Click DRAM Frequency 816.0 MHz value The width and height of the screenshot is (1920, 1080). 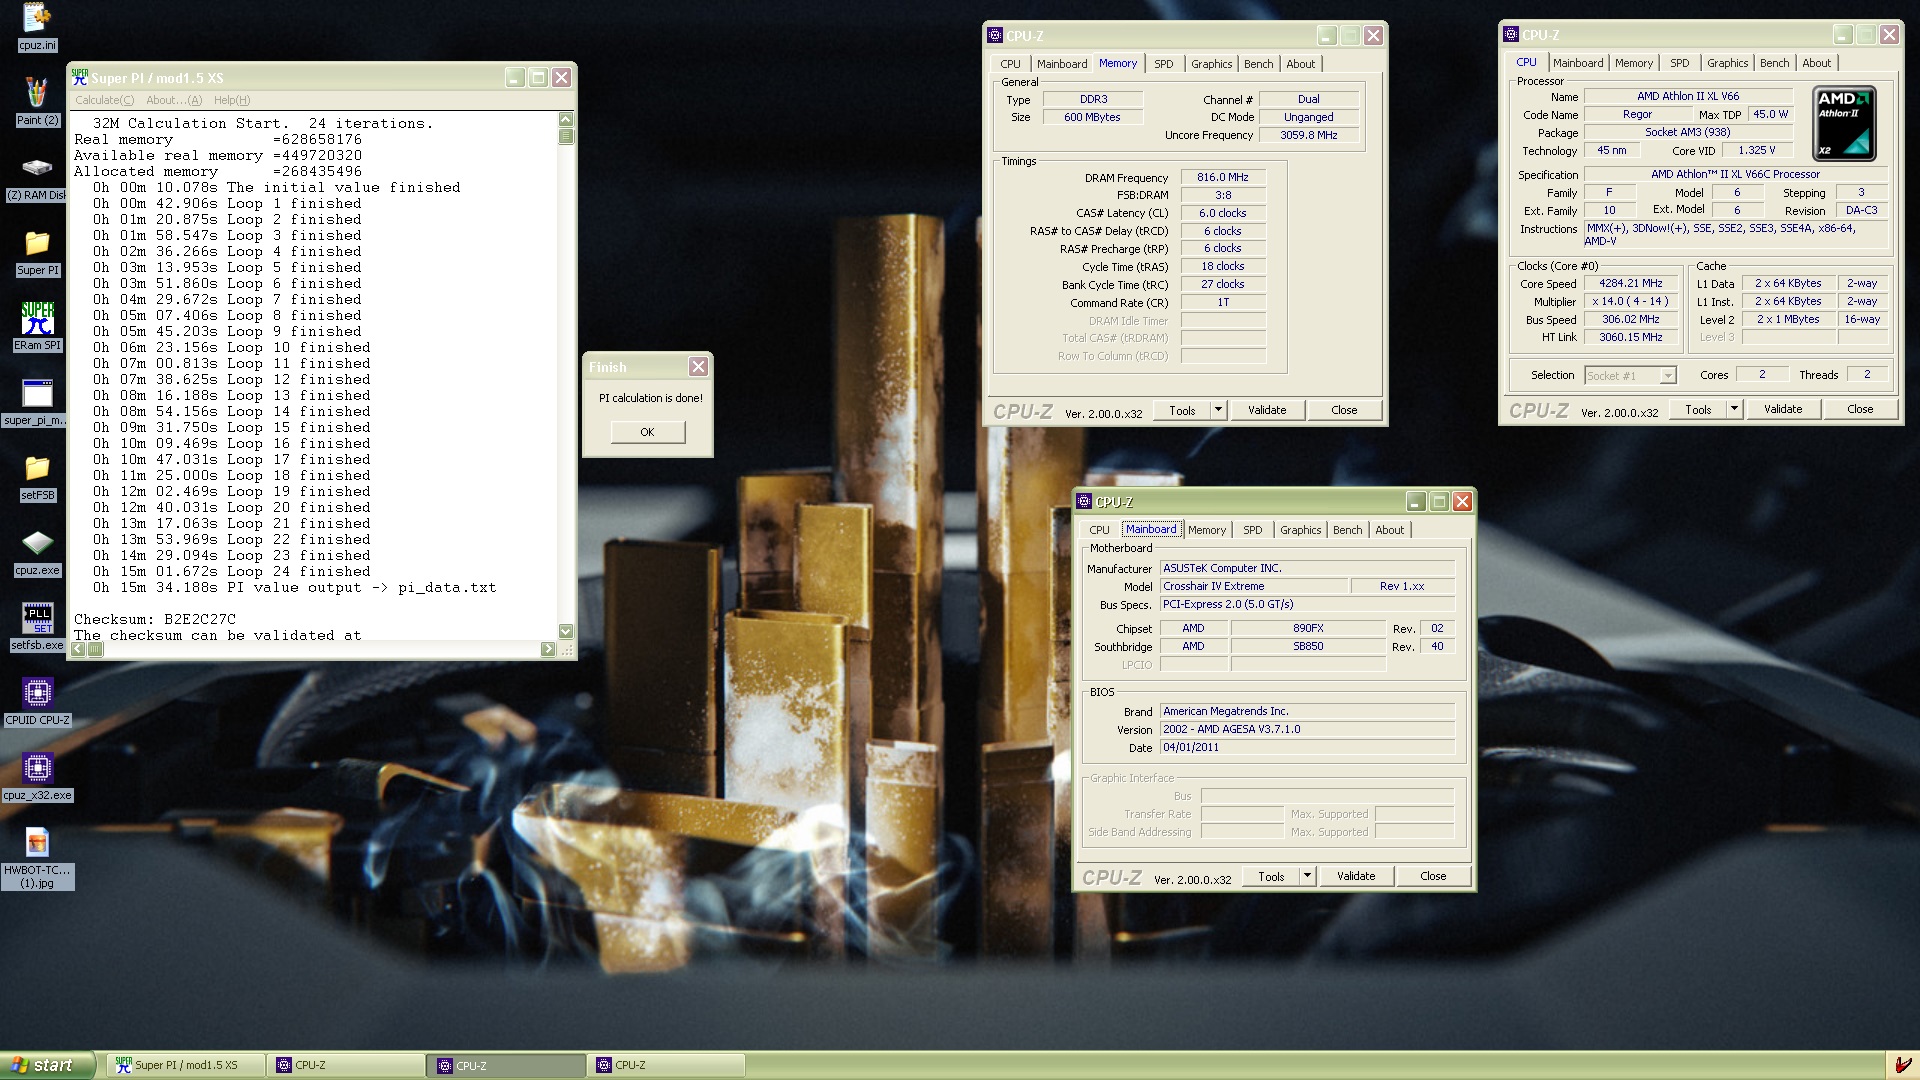[x=1223, y=177]
